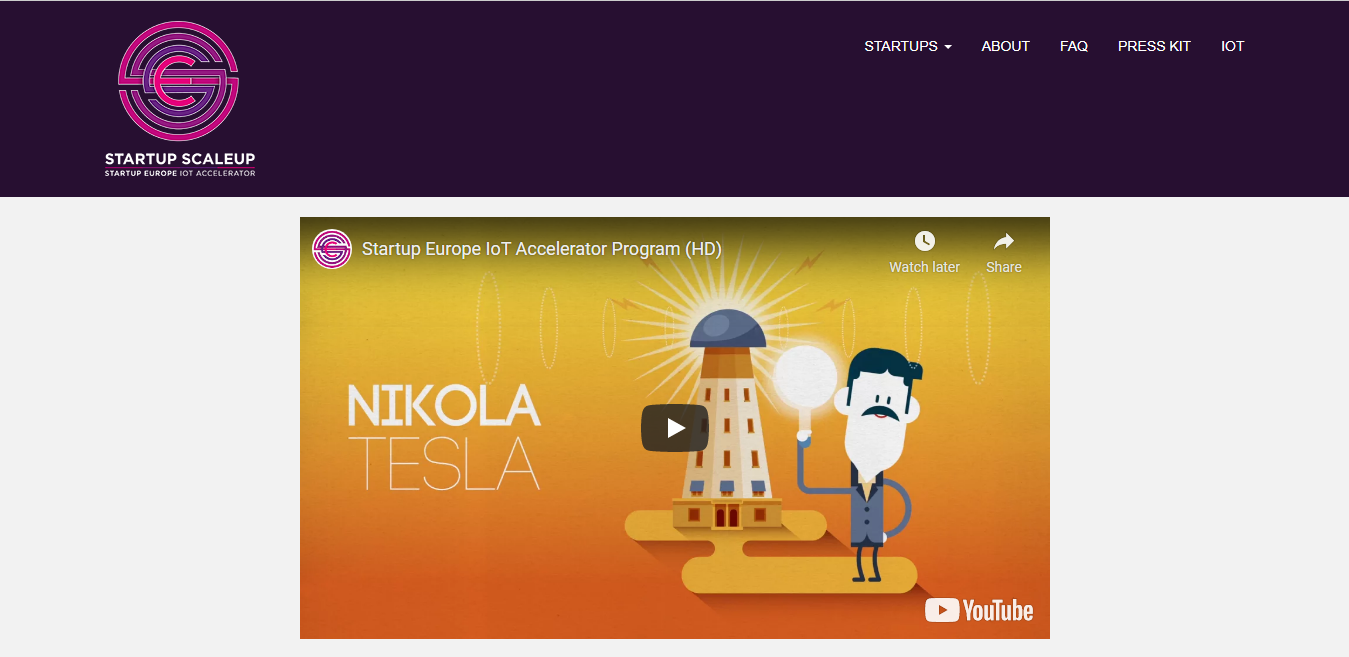
Task: Go to the ABOUT page
Action: point(1005,46)
